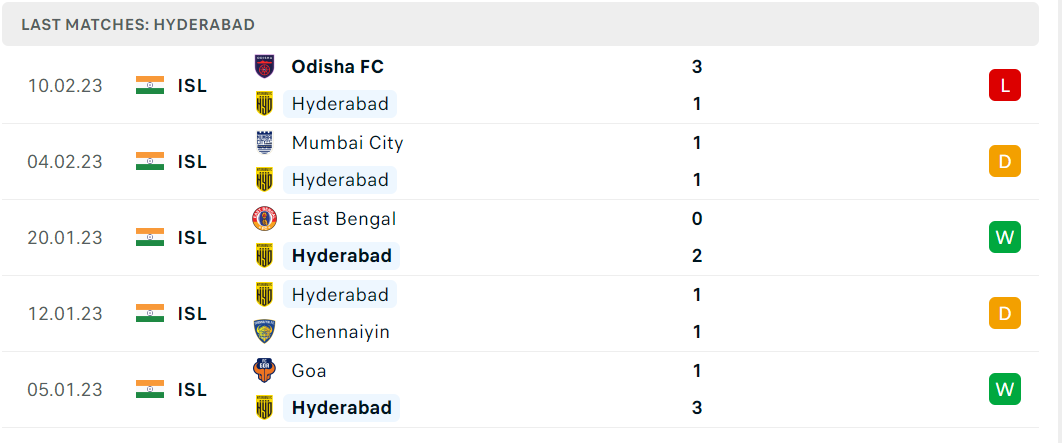
Task: Open the Mumbai City team link
Action: pos(347,143)
